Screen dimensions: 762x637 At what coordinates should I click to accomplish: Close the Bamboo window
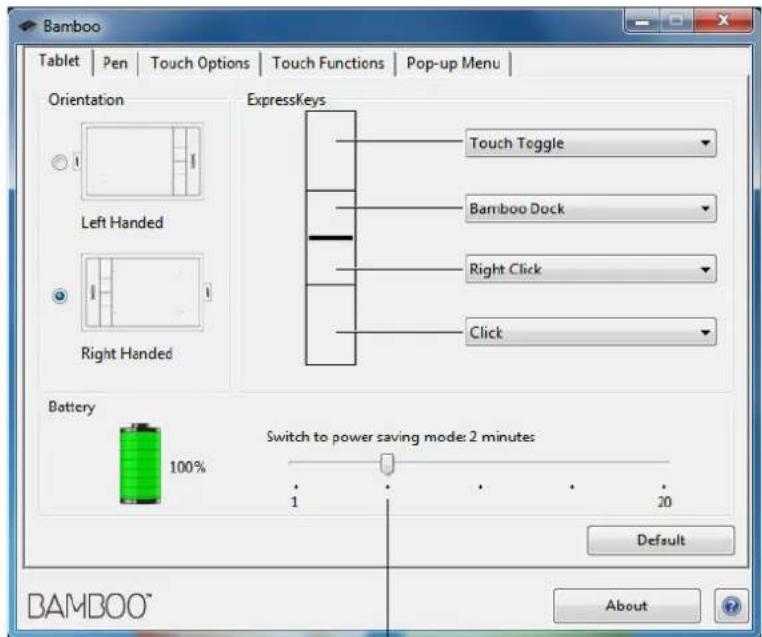click(x=724, y=20)
